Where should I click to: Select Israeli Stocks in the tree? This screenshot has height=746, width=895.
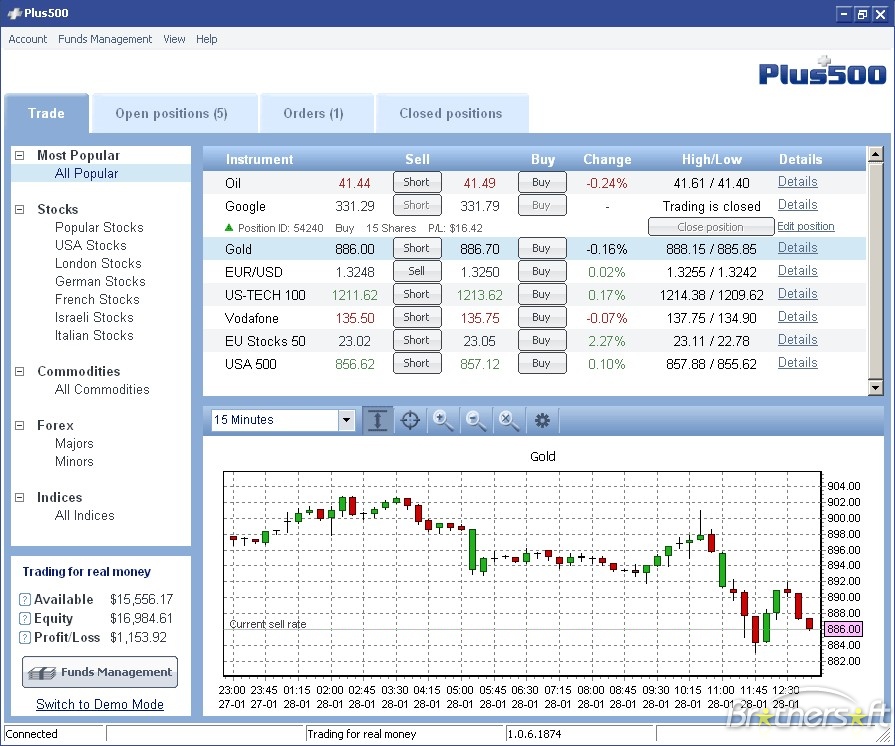click(94, 317)
